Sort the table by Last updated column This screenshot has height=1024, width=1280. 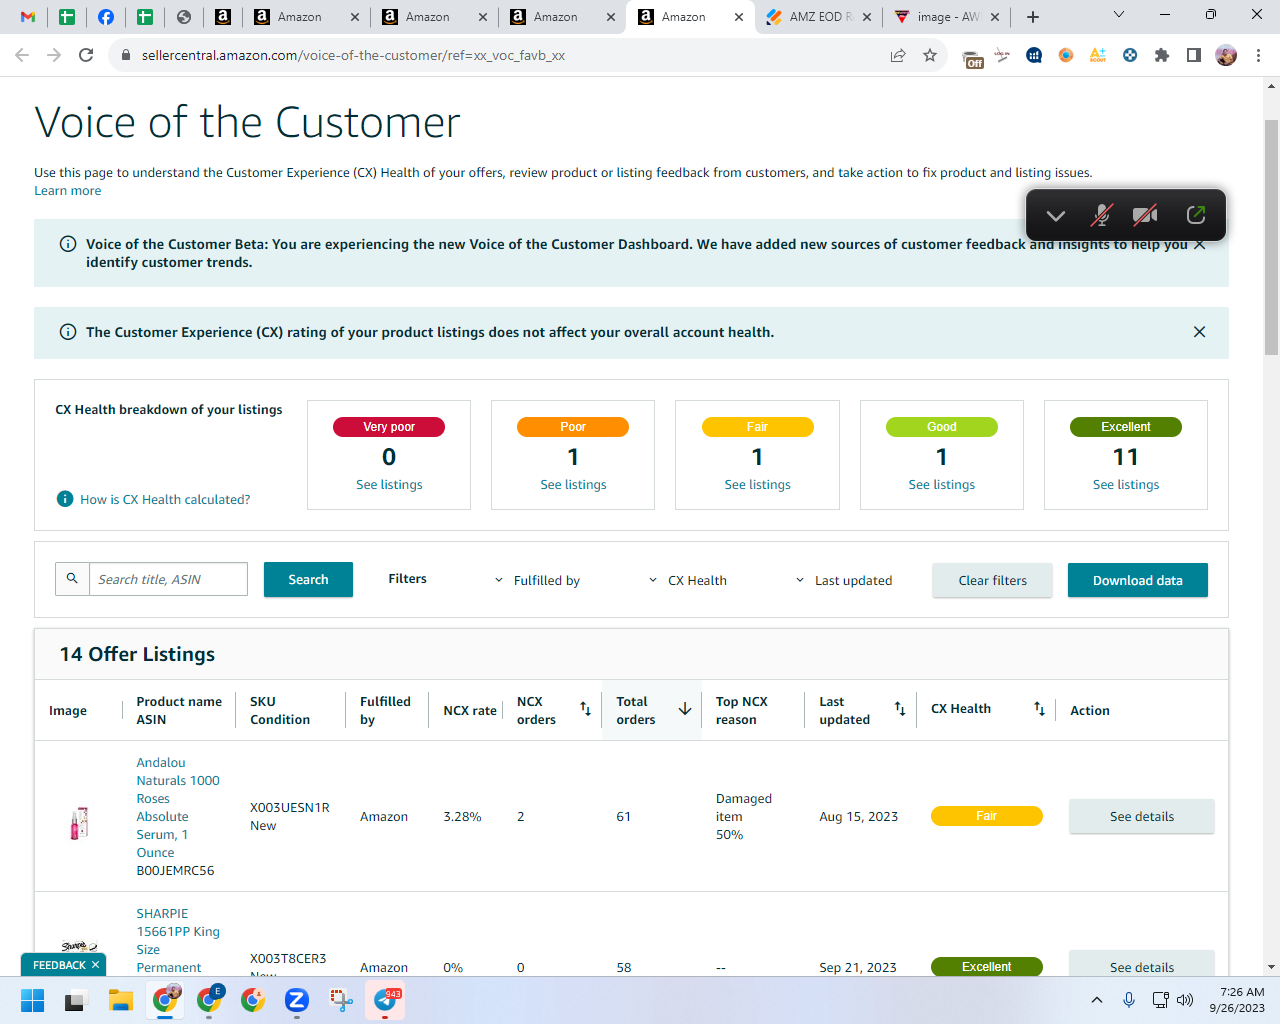[x=900, y=709]
